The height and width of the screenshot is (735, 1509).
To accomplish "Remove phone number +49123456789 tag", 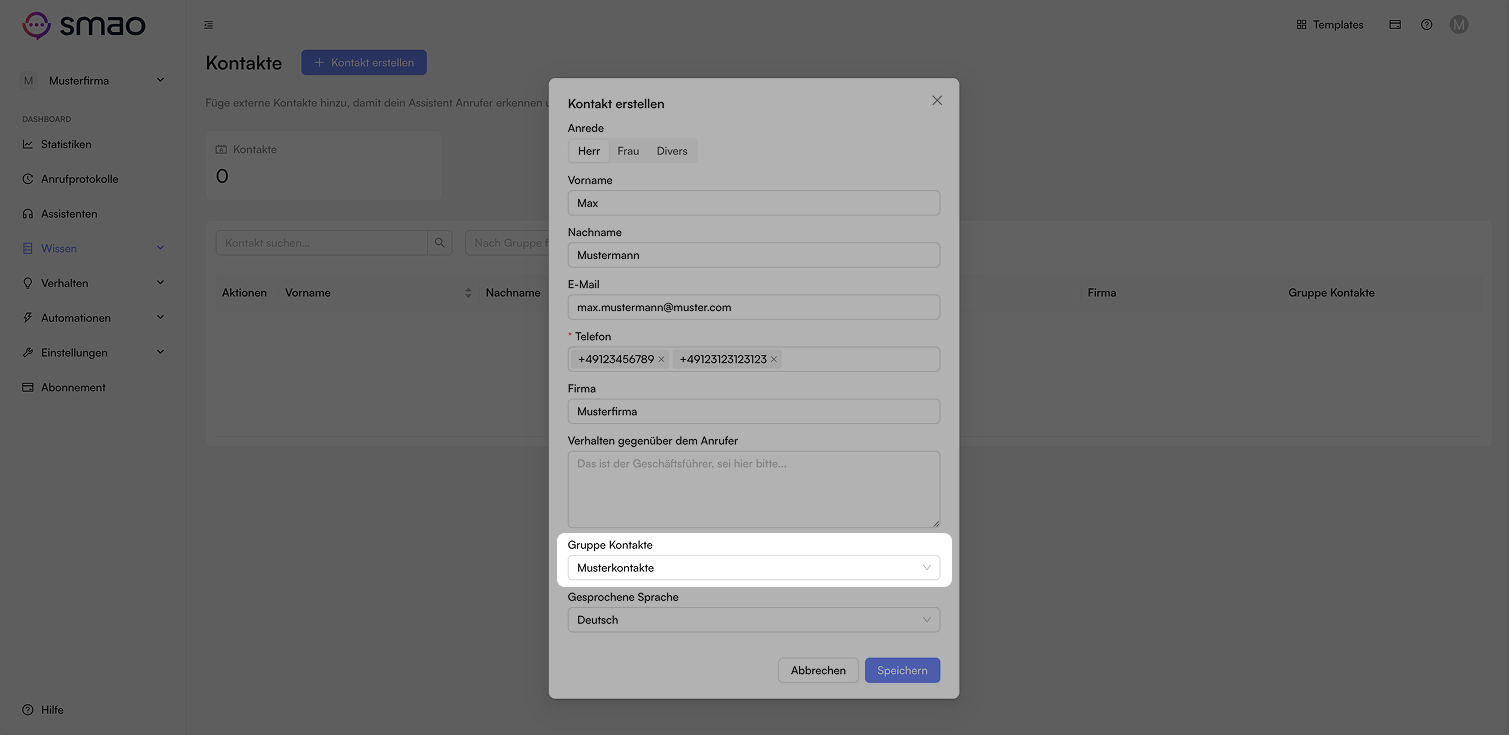I will [661, 359].
